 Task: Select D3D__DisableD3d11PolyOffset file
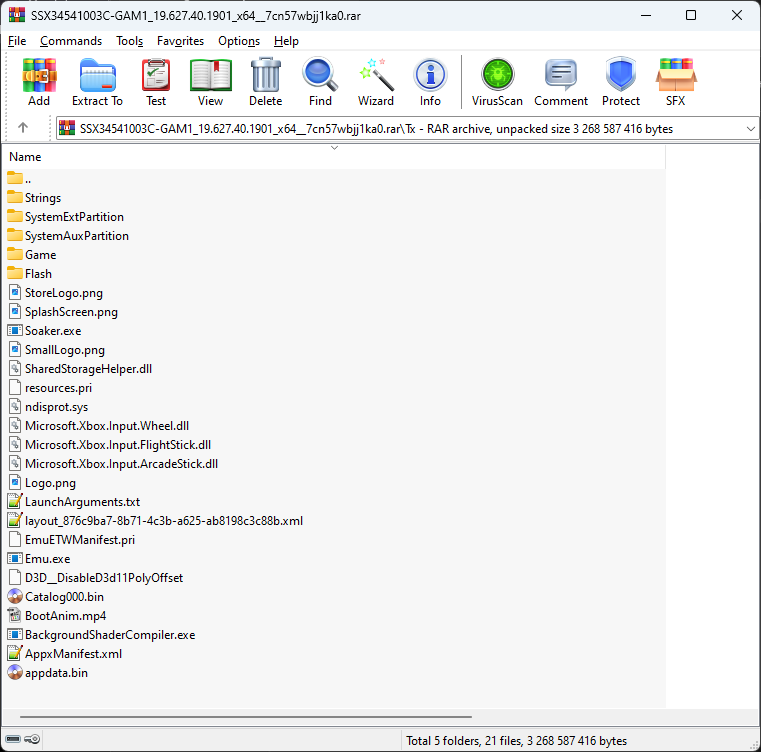click(x=95, y=578)
